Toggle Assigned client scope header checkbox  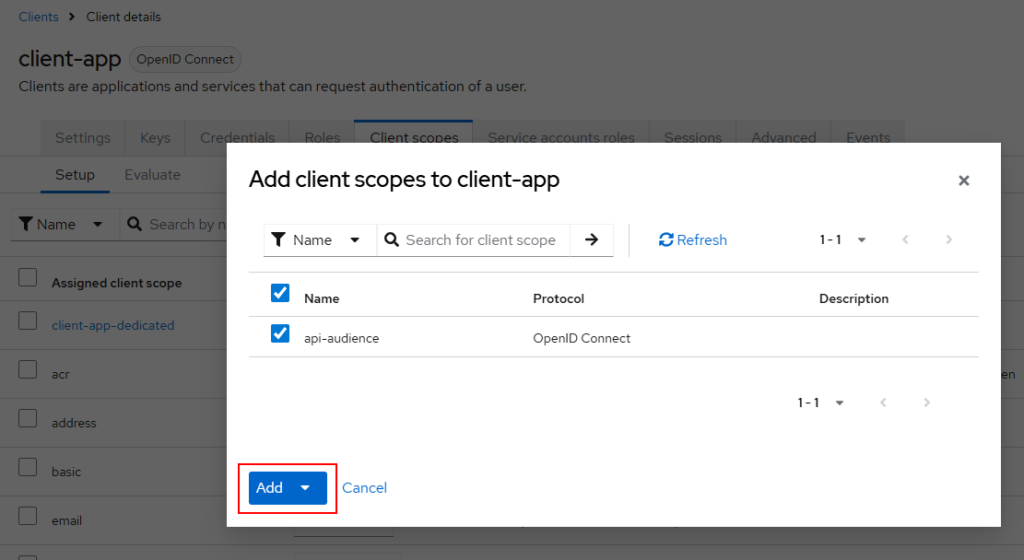click(27, 277)
